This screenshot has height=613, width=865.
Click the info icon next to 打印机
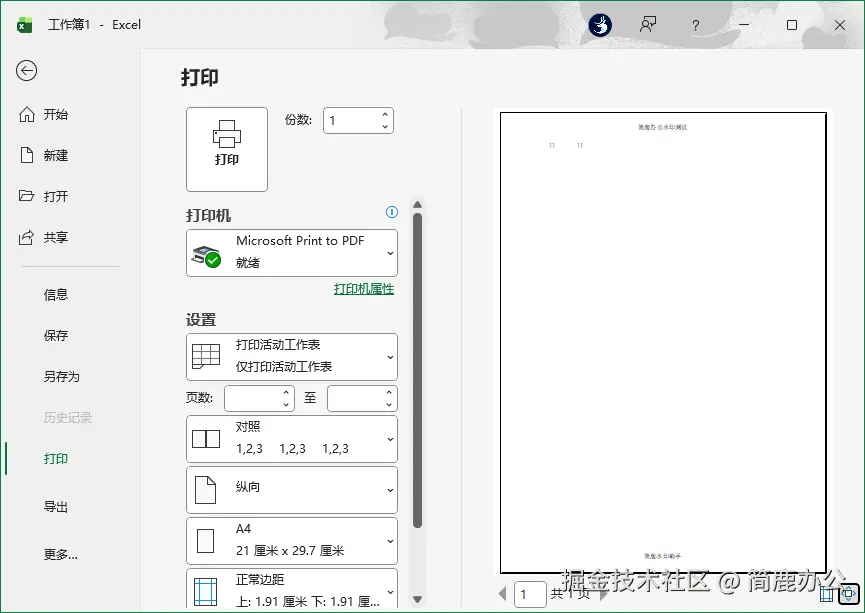(391, 212)
